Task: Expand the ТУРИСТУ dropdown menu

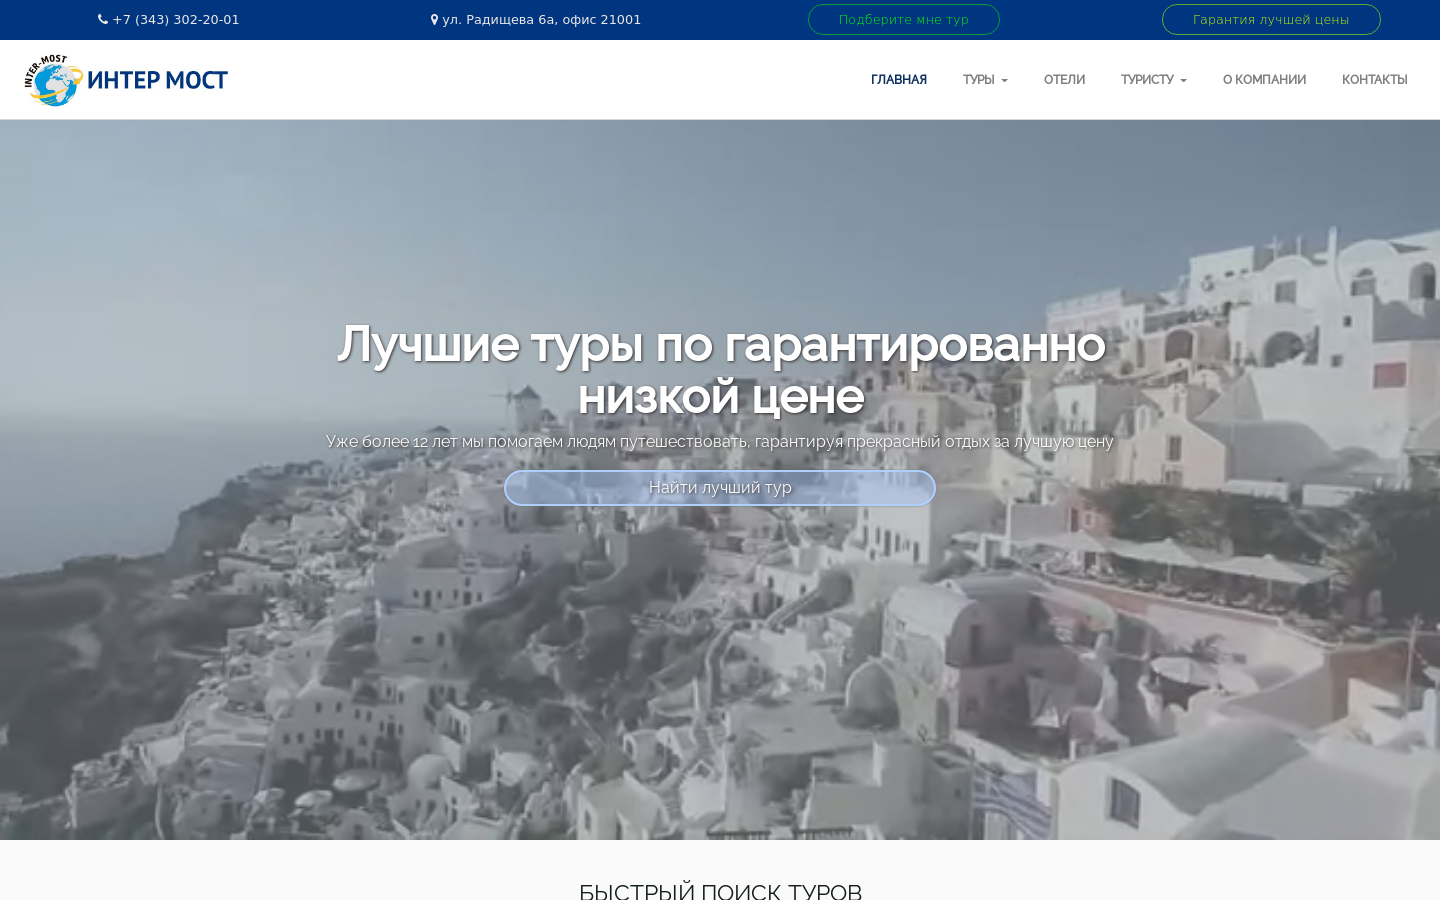Action: pyautogui.click(x=1153, y=80)
